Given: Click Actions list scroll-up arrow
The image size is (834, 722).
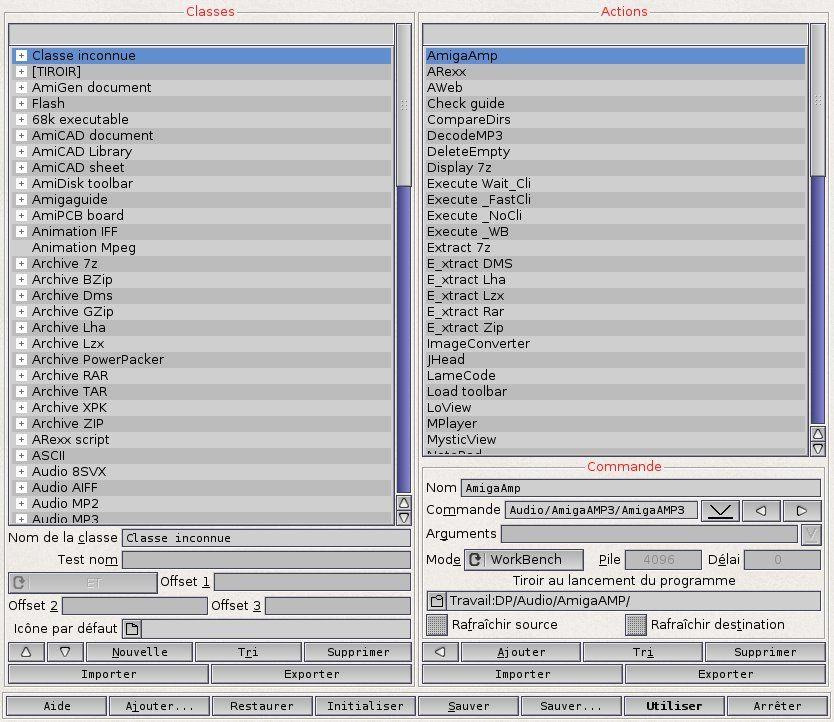Looking at the screenshot, I should click(x=818, y=434).
